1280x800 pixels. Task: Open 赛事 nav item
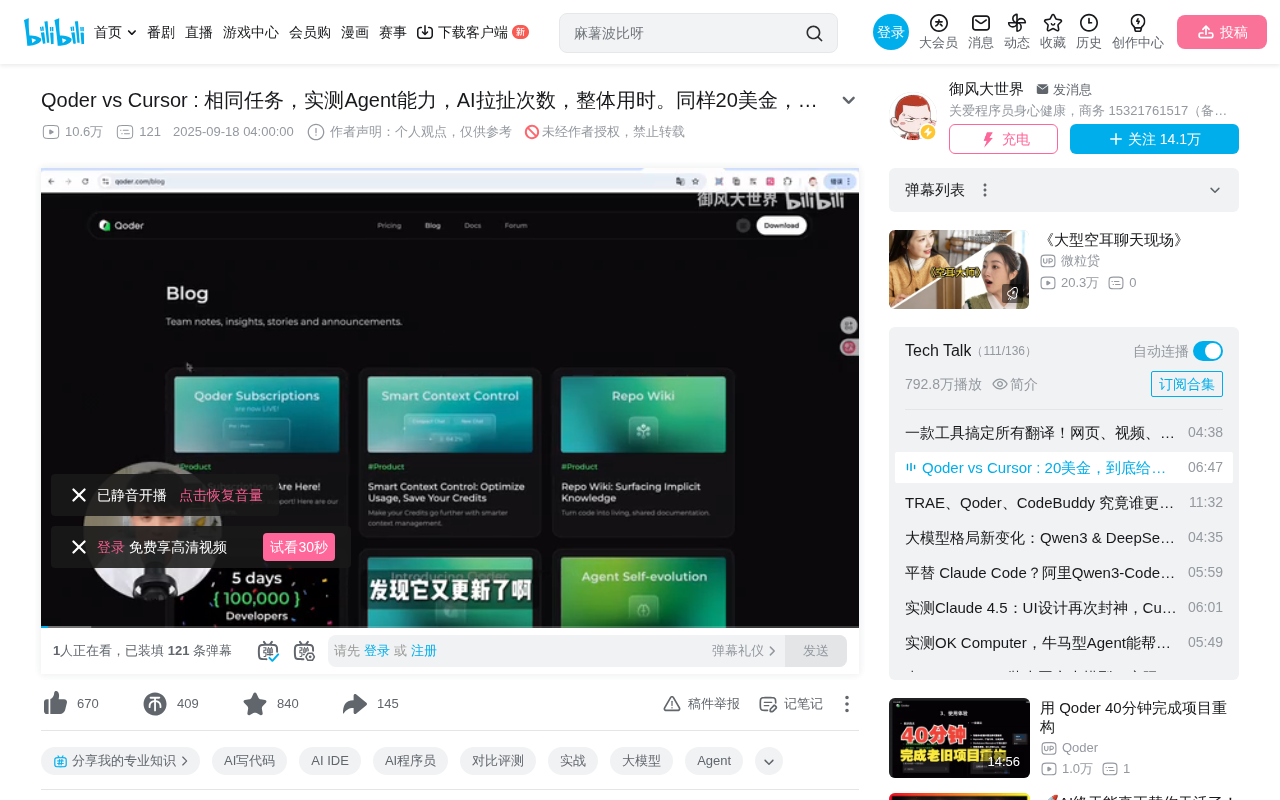[393, 32]
